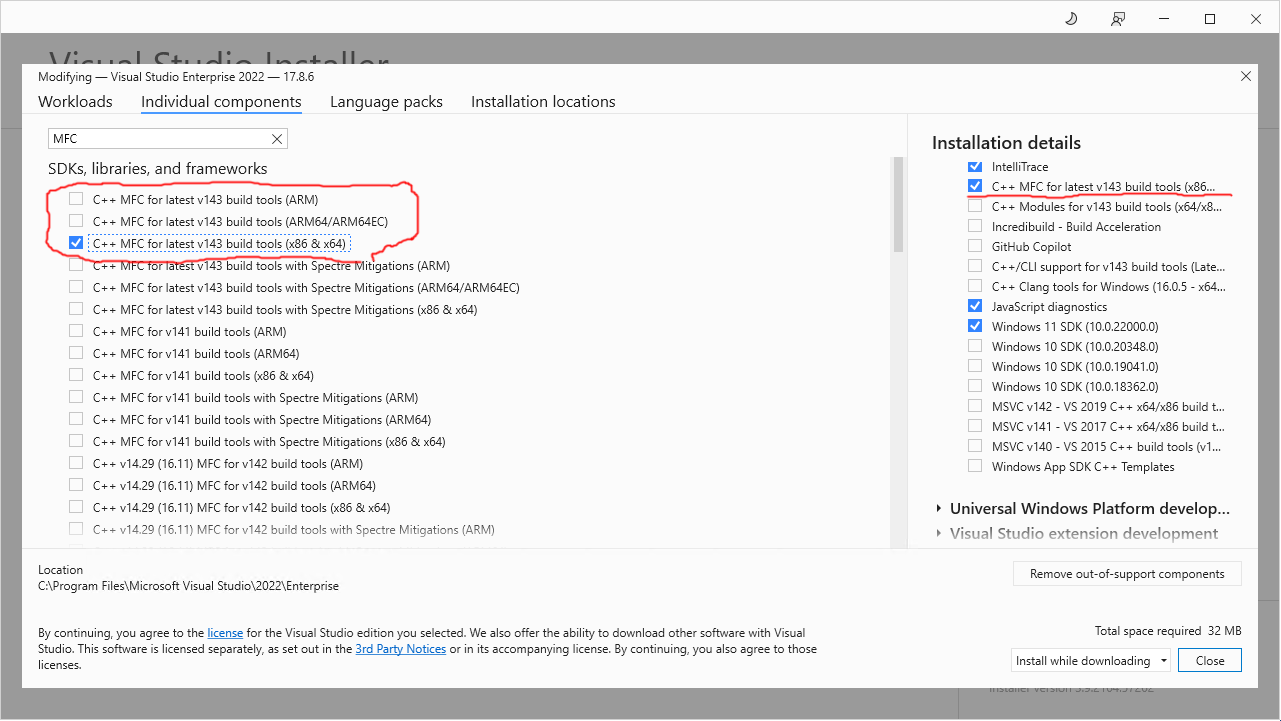This screenshot has width=1281, height=721.
Task: Check MFC v141 Spectre Mitigations (ARM64)
Action: click(76, 420)
